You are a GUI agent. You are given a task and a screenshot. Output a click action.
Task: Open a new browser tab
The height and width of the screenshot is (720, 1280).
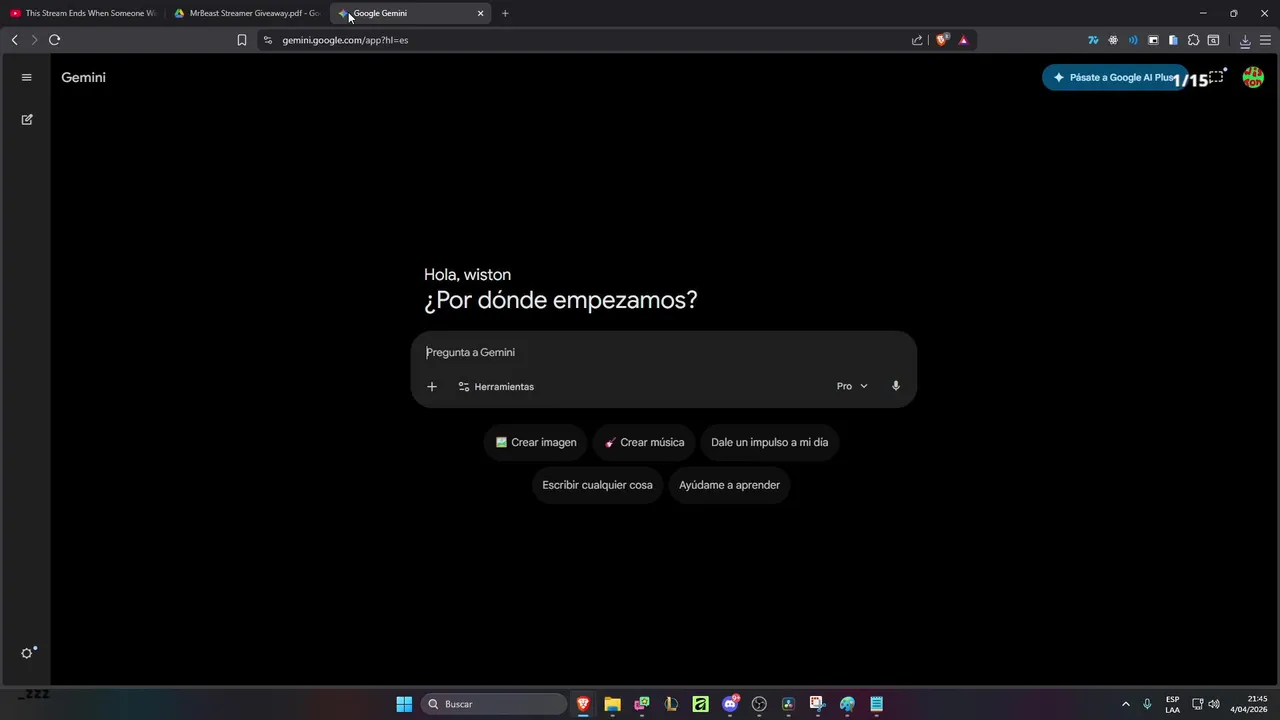[x=505, y=13]
